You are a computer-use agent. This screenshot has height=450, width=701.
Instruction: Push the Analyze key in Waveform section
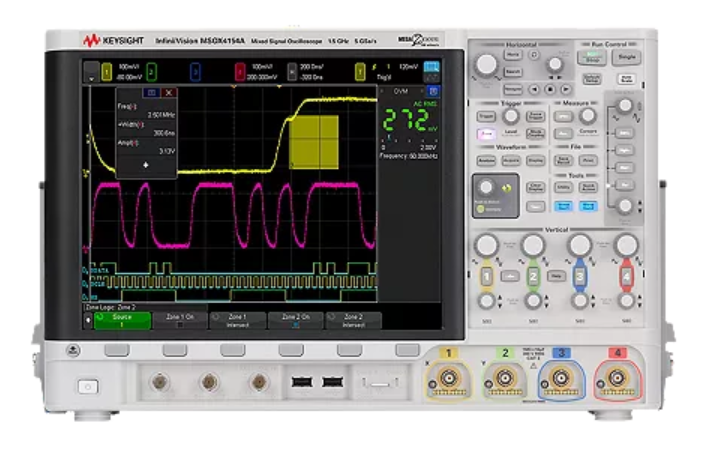pyautogui.click(x=486, y=160)
